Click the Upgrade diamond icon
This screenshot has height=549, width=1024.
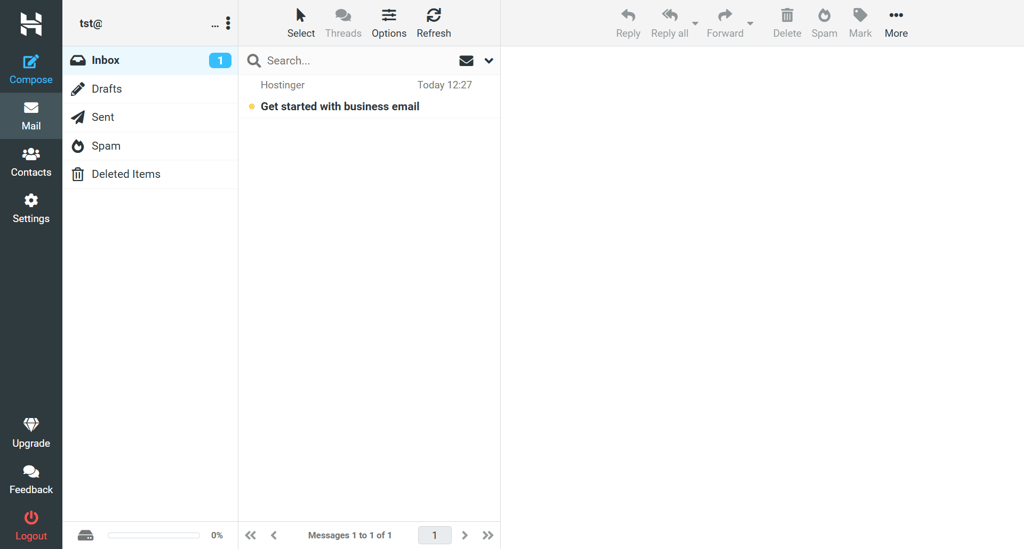click(31, 425)
